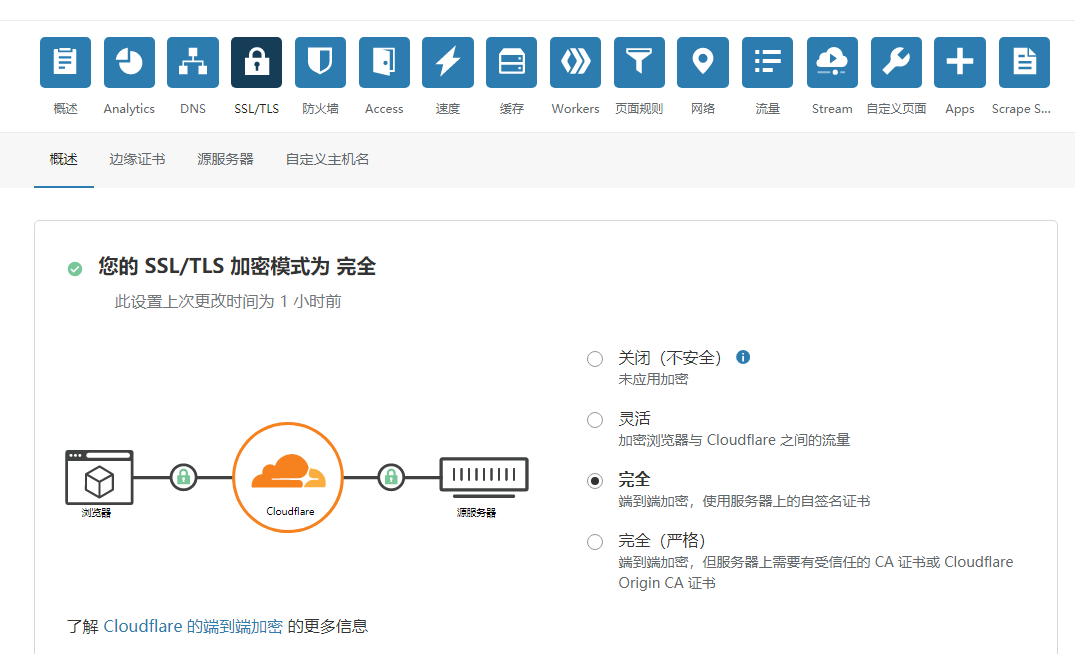Select the 完全（严格）encryption mode
The image size is (1075, 654).
pos(594,542)
